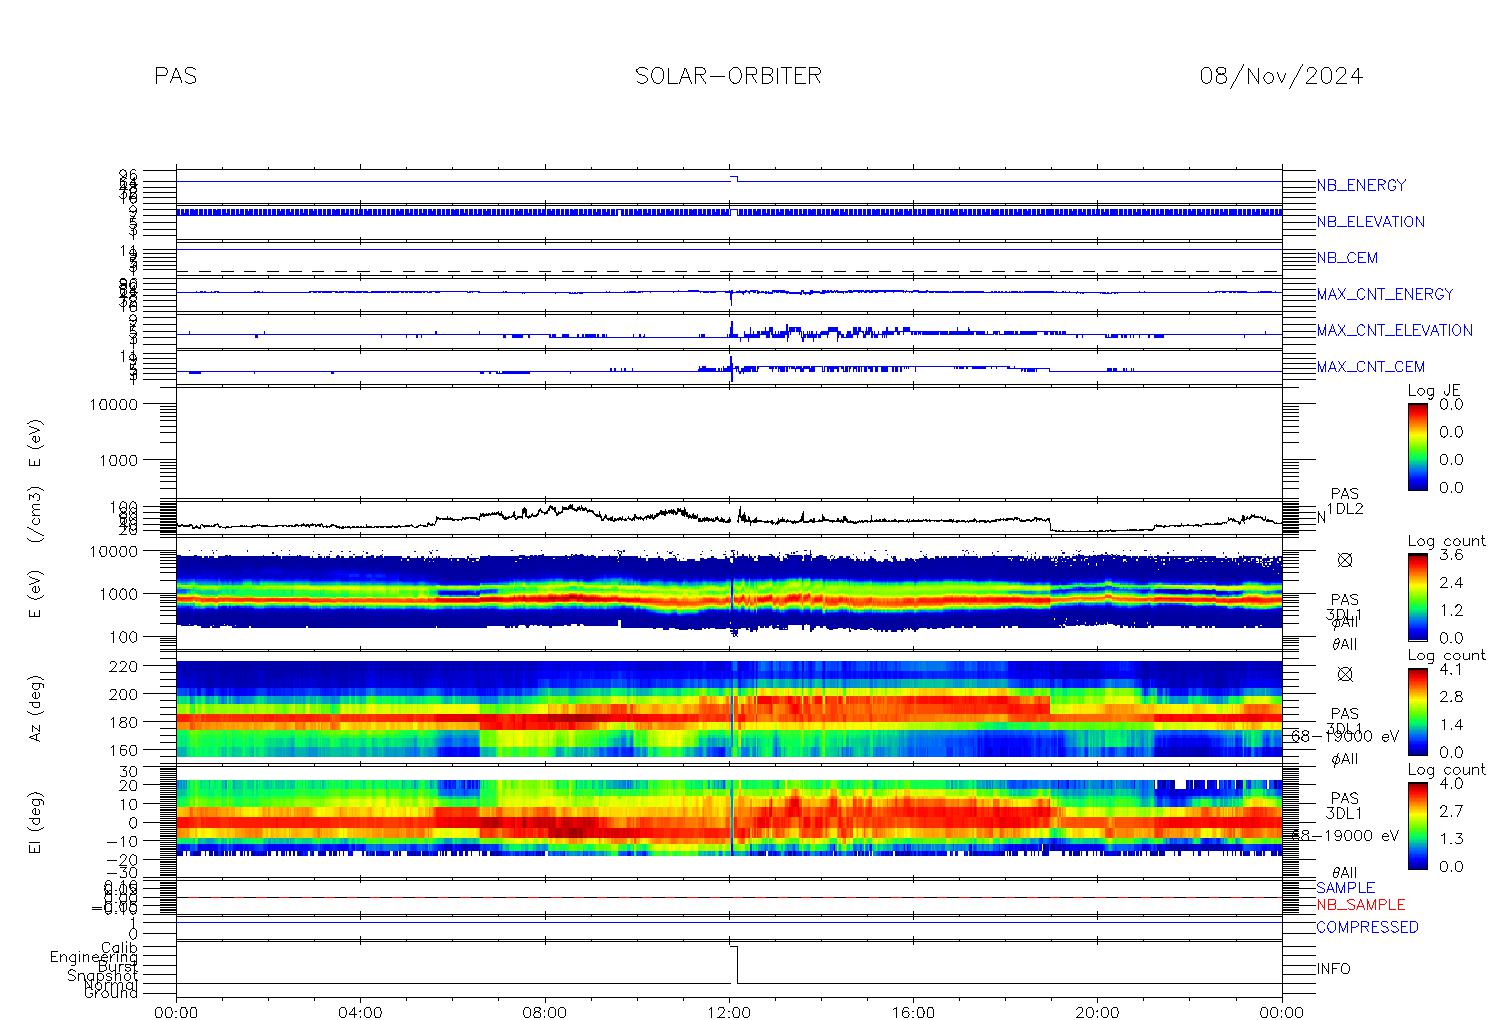Viewport: 1512px width, 1020px height.
Task: Select the MAX_CNT_ELEVATION label
Action: click(1394, 330)
